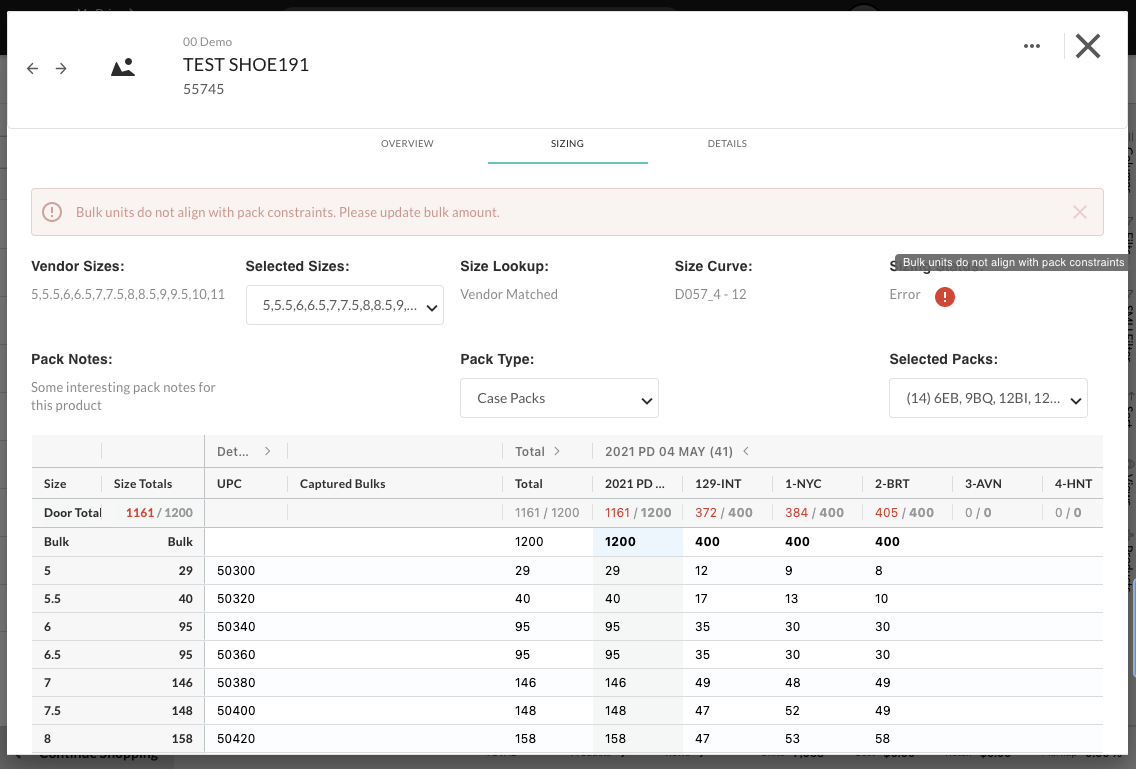Screen dimensions: 1136x769
Task: Click the 1200 bulk cell for 2021 PD
Action: 637,542
